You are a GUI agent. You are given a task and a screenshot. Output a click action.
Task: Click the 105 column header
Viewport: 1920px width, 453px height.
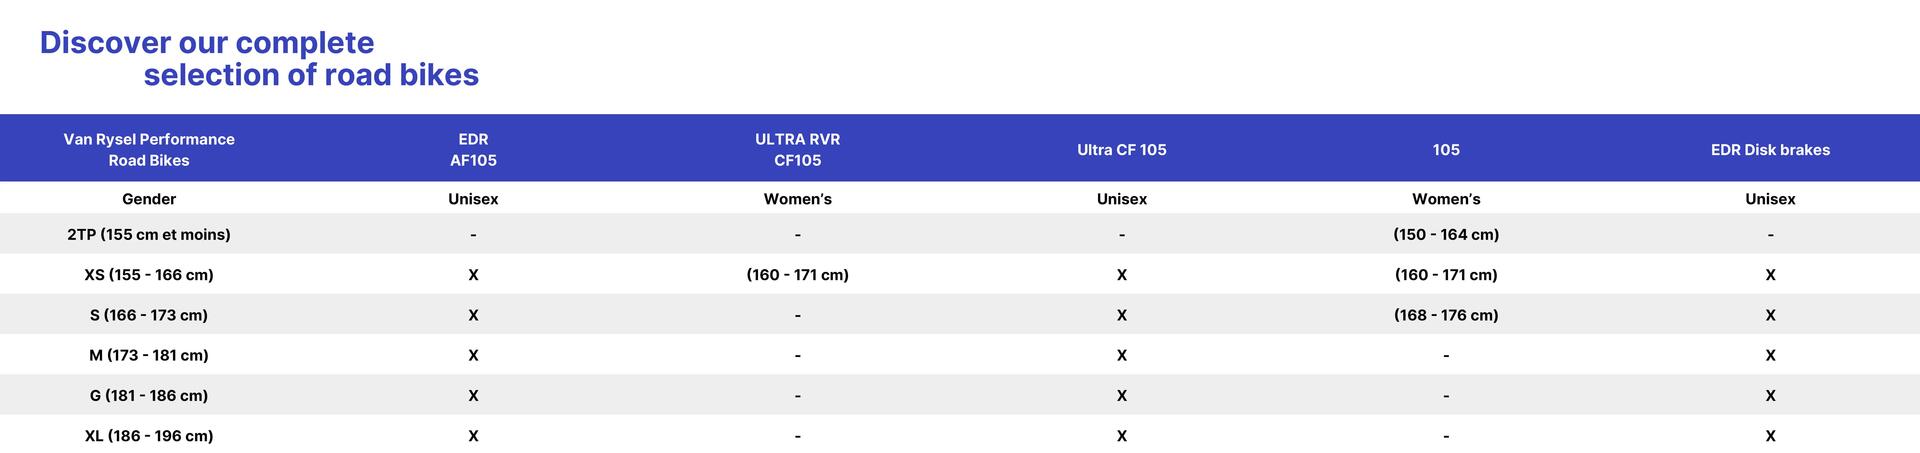tap(1446, 150)
